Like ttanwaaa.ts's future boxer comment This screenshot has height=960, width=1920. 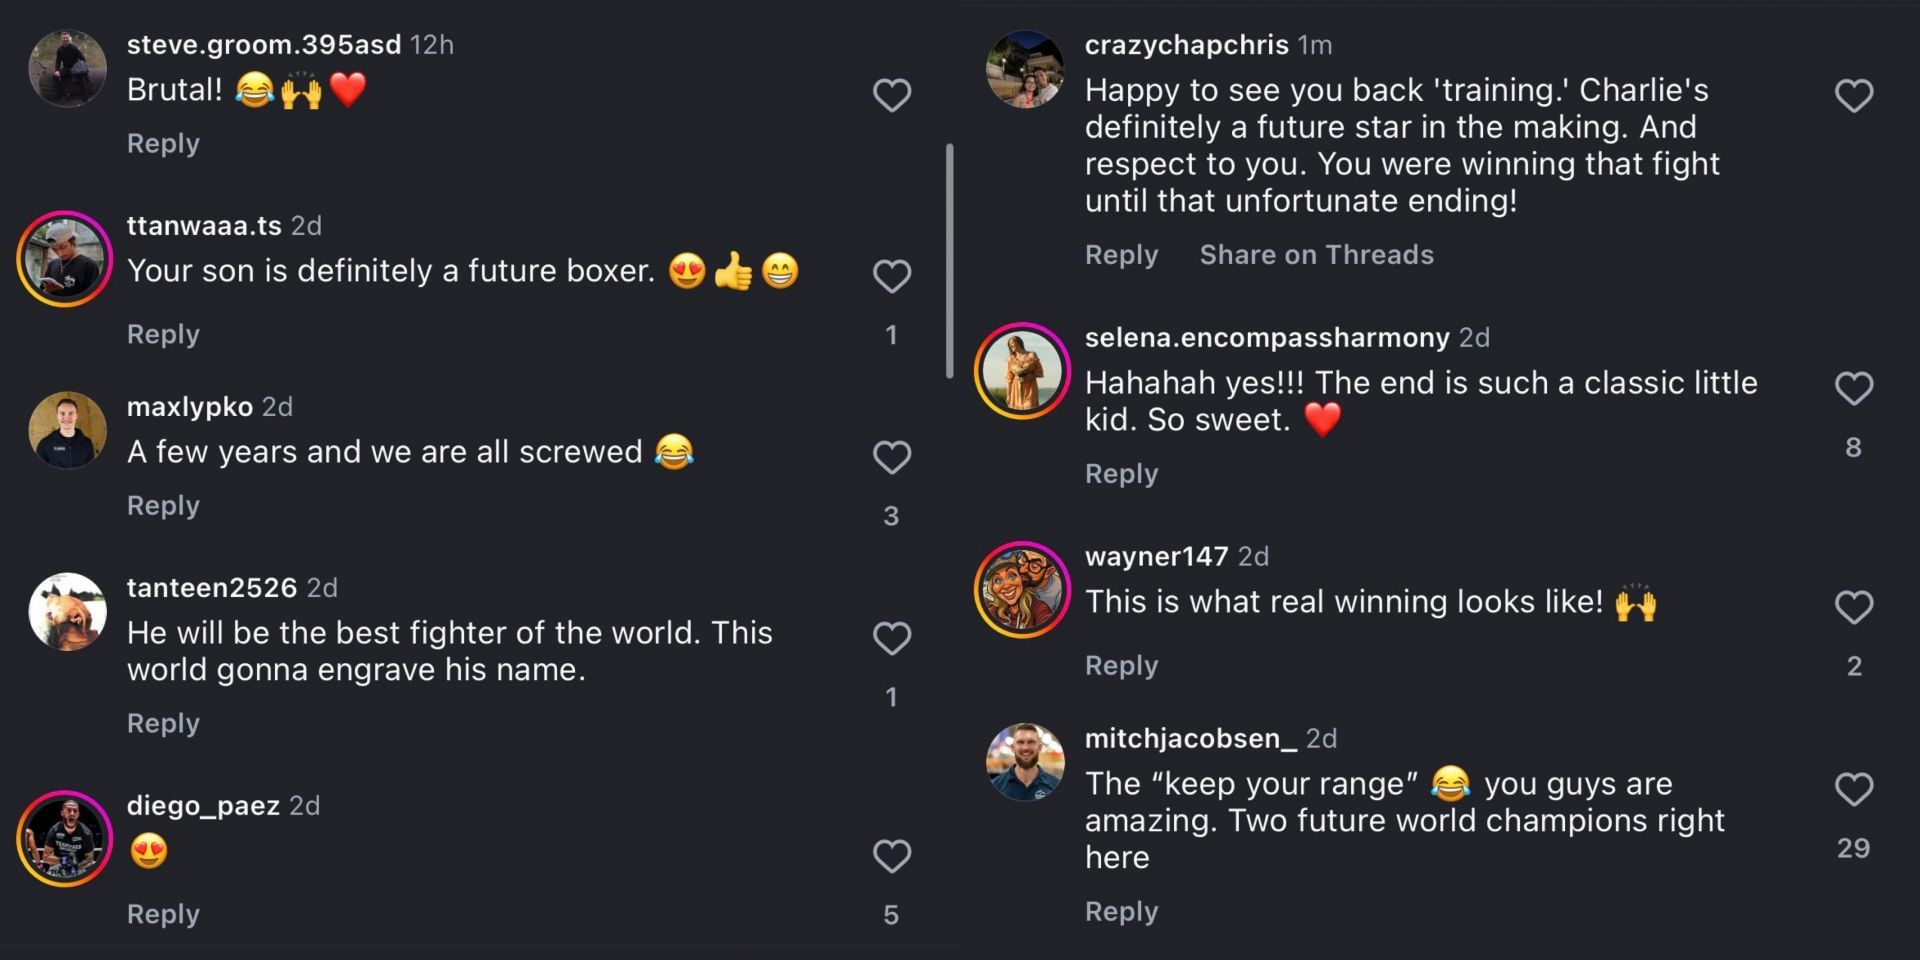[891, 275]
